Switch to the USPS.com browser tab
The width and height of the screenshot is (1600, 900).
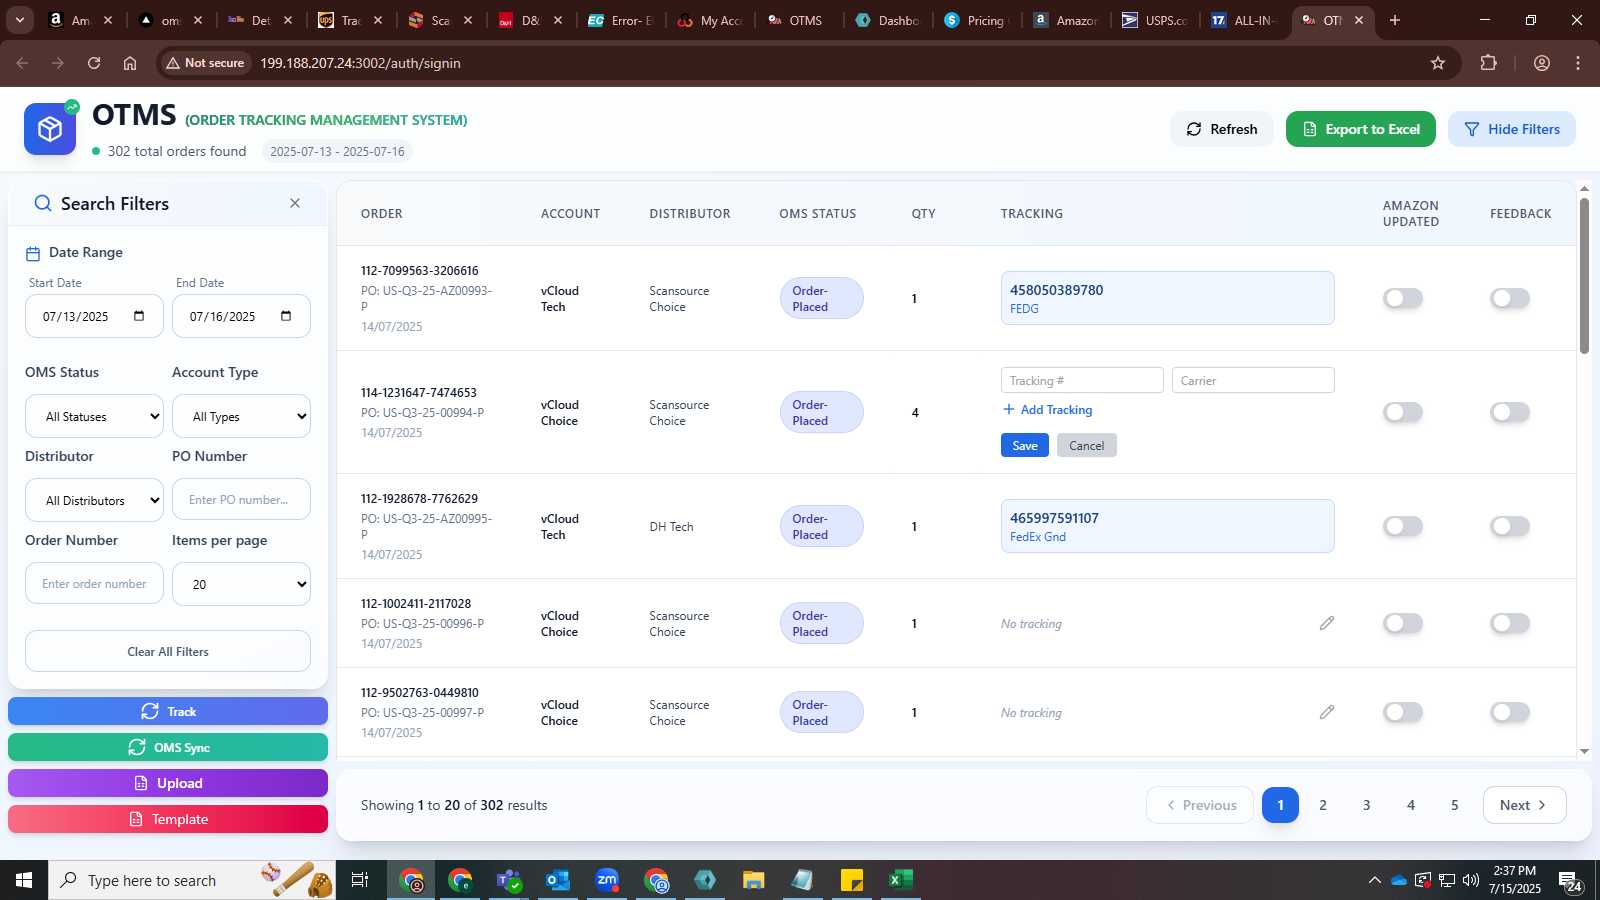pyautogui.click(x=1153, y=20)
